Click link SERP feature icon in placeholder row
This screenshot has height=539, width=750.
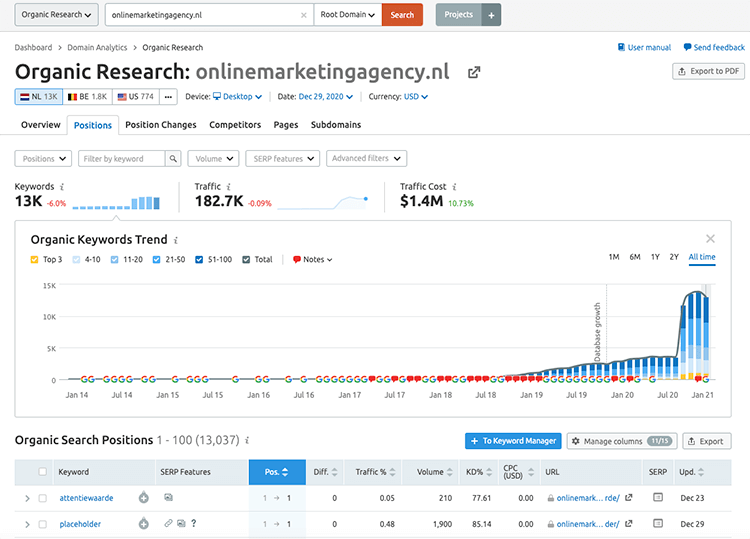pyautogui.click(x=168, y=523)
